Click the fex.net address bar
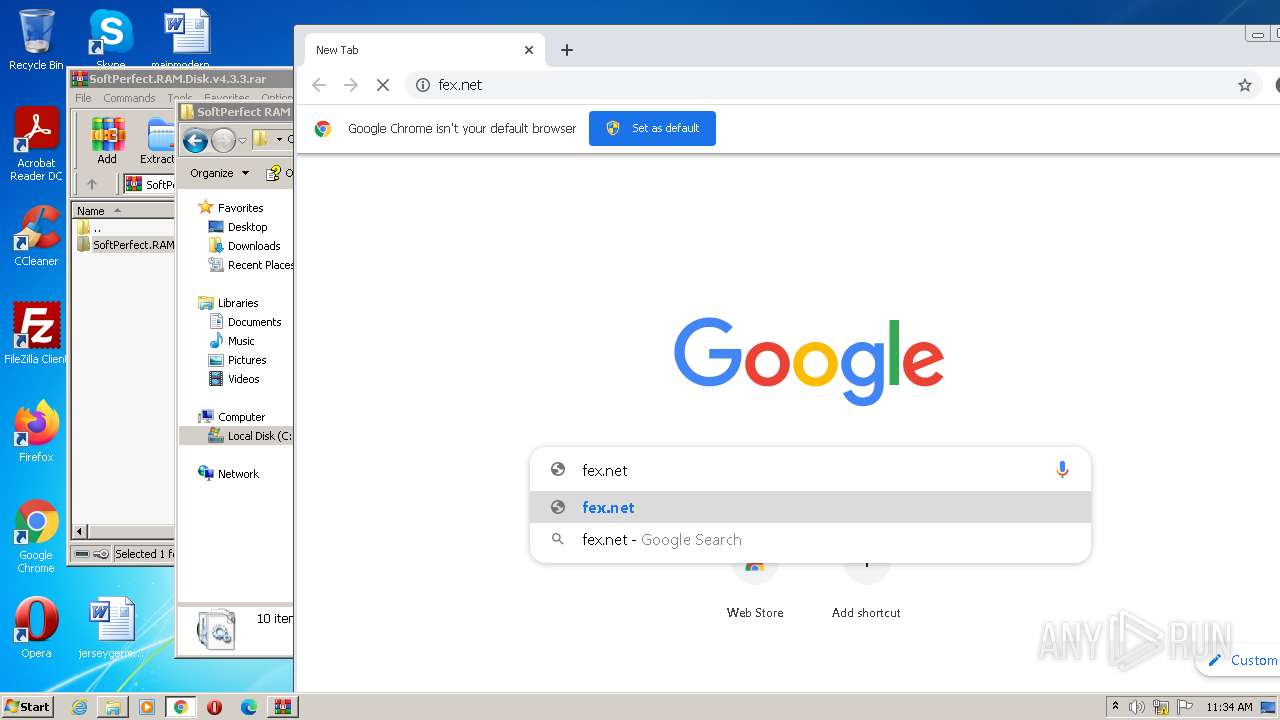This screenshot has height=720, width=1280. (x=830, y=85)
